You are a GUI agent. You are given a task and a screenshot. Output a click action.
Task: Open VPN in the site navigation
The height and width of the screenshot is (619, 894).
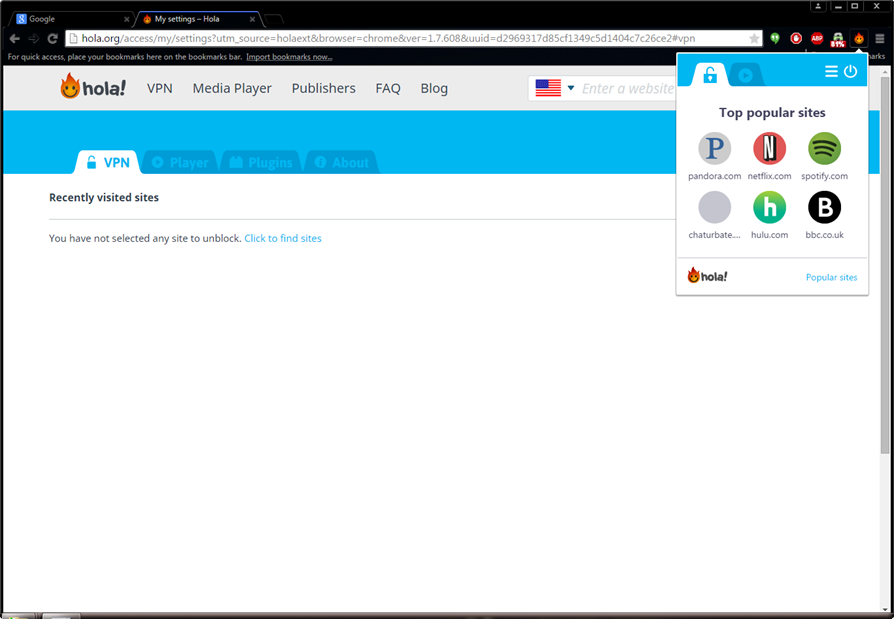click(x=160, y=88)
